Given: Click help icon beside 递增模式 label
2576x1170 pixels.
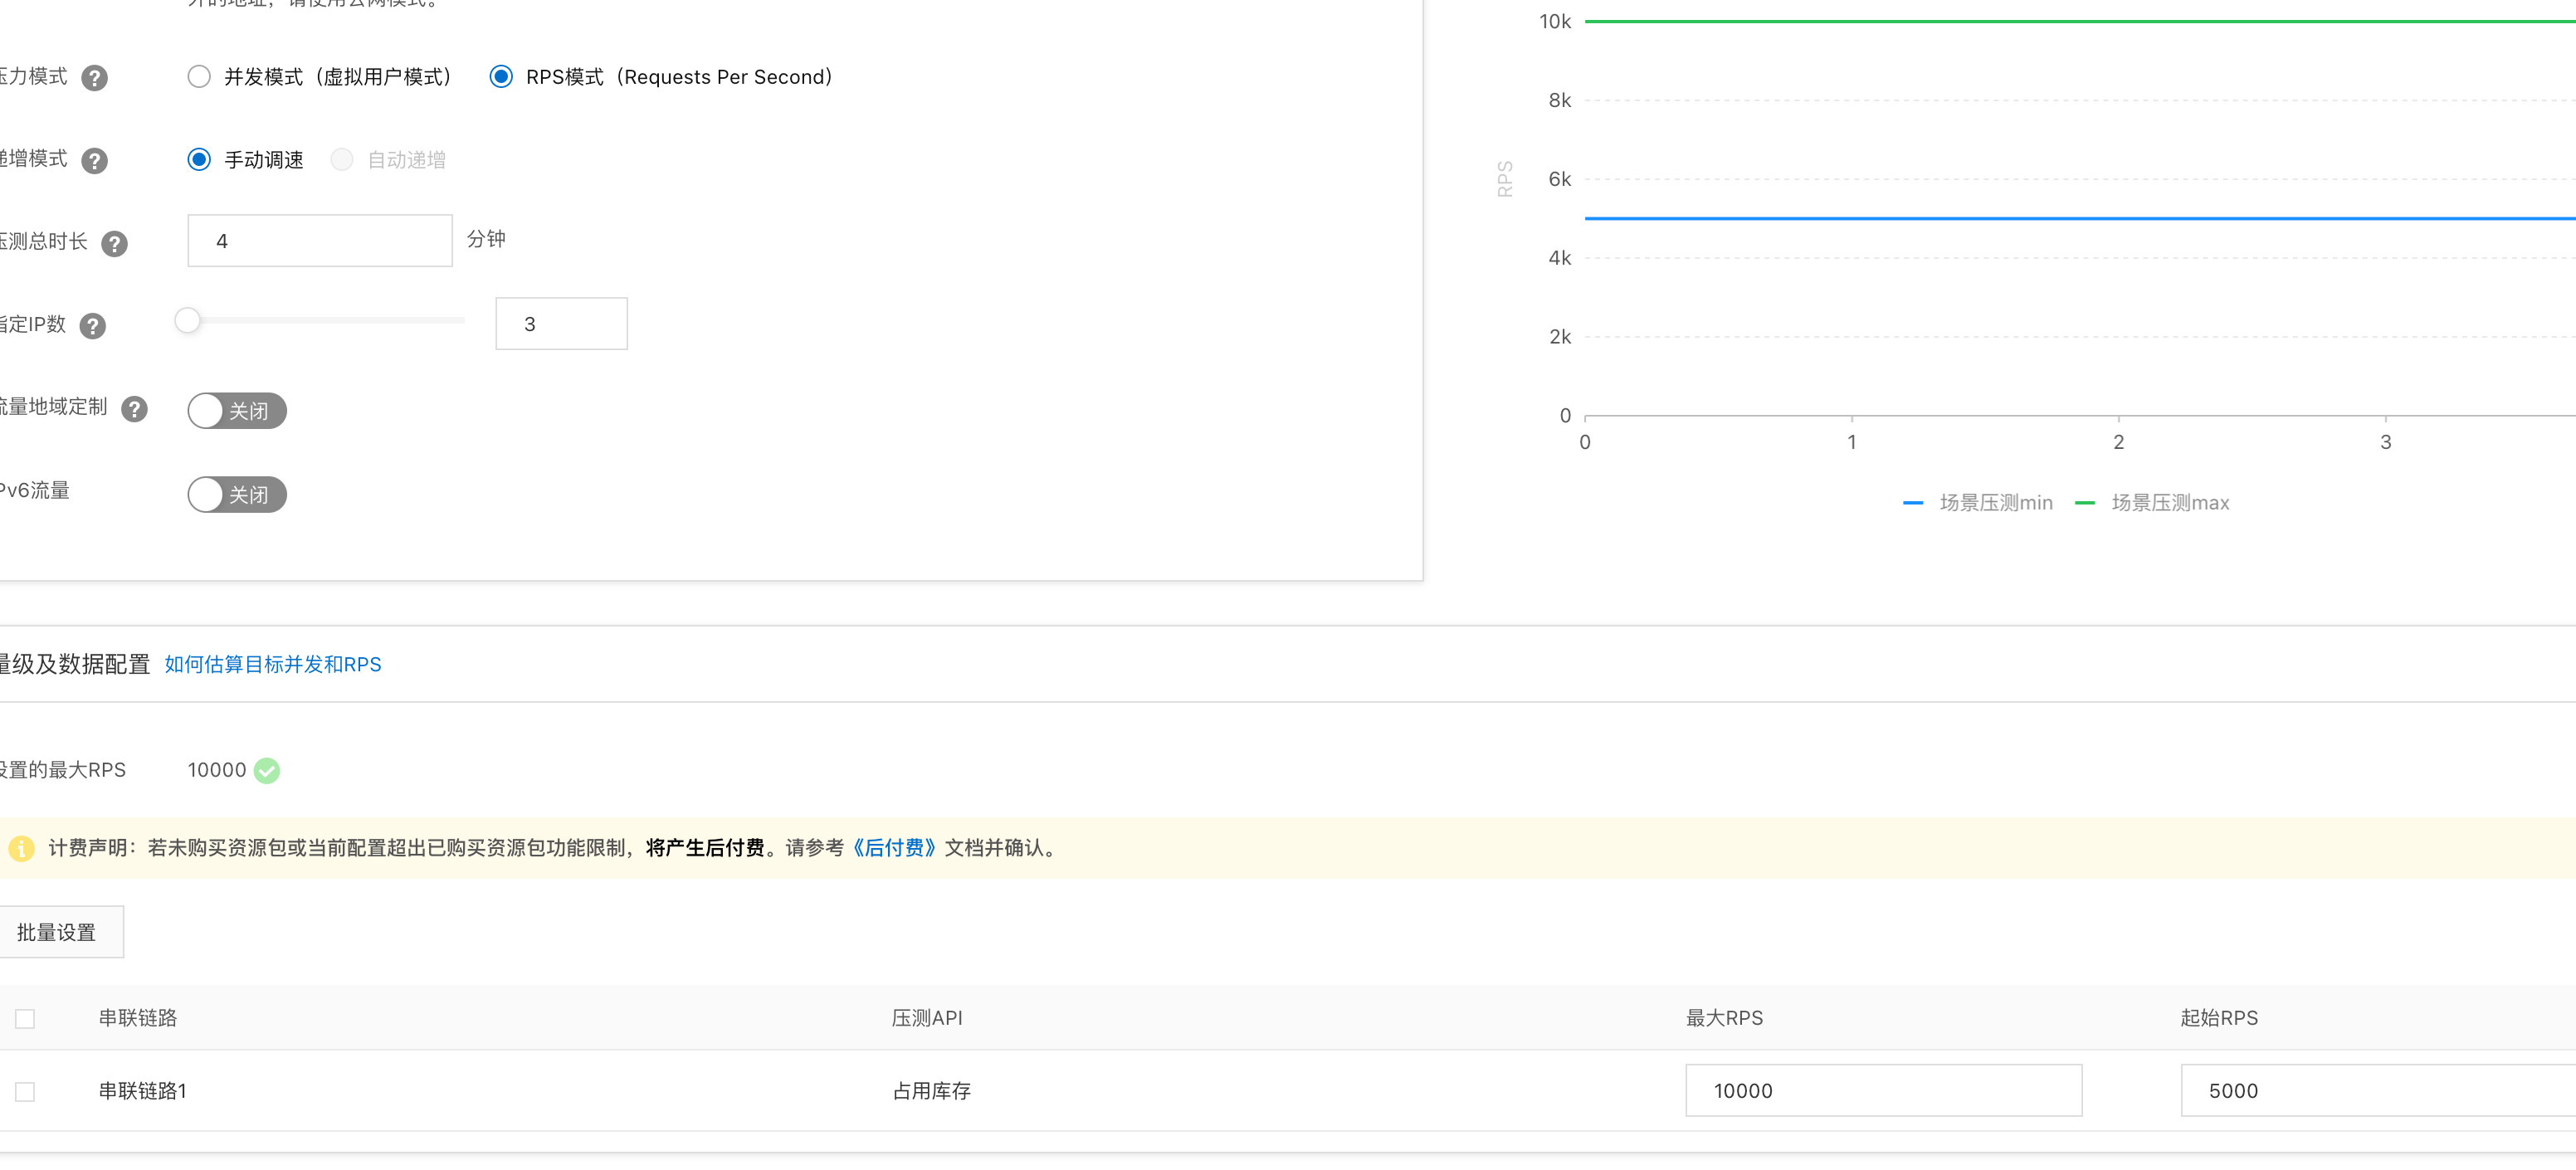Looking at the screenshot, I should point(94,161).
